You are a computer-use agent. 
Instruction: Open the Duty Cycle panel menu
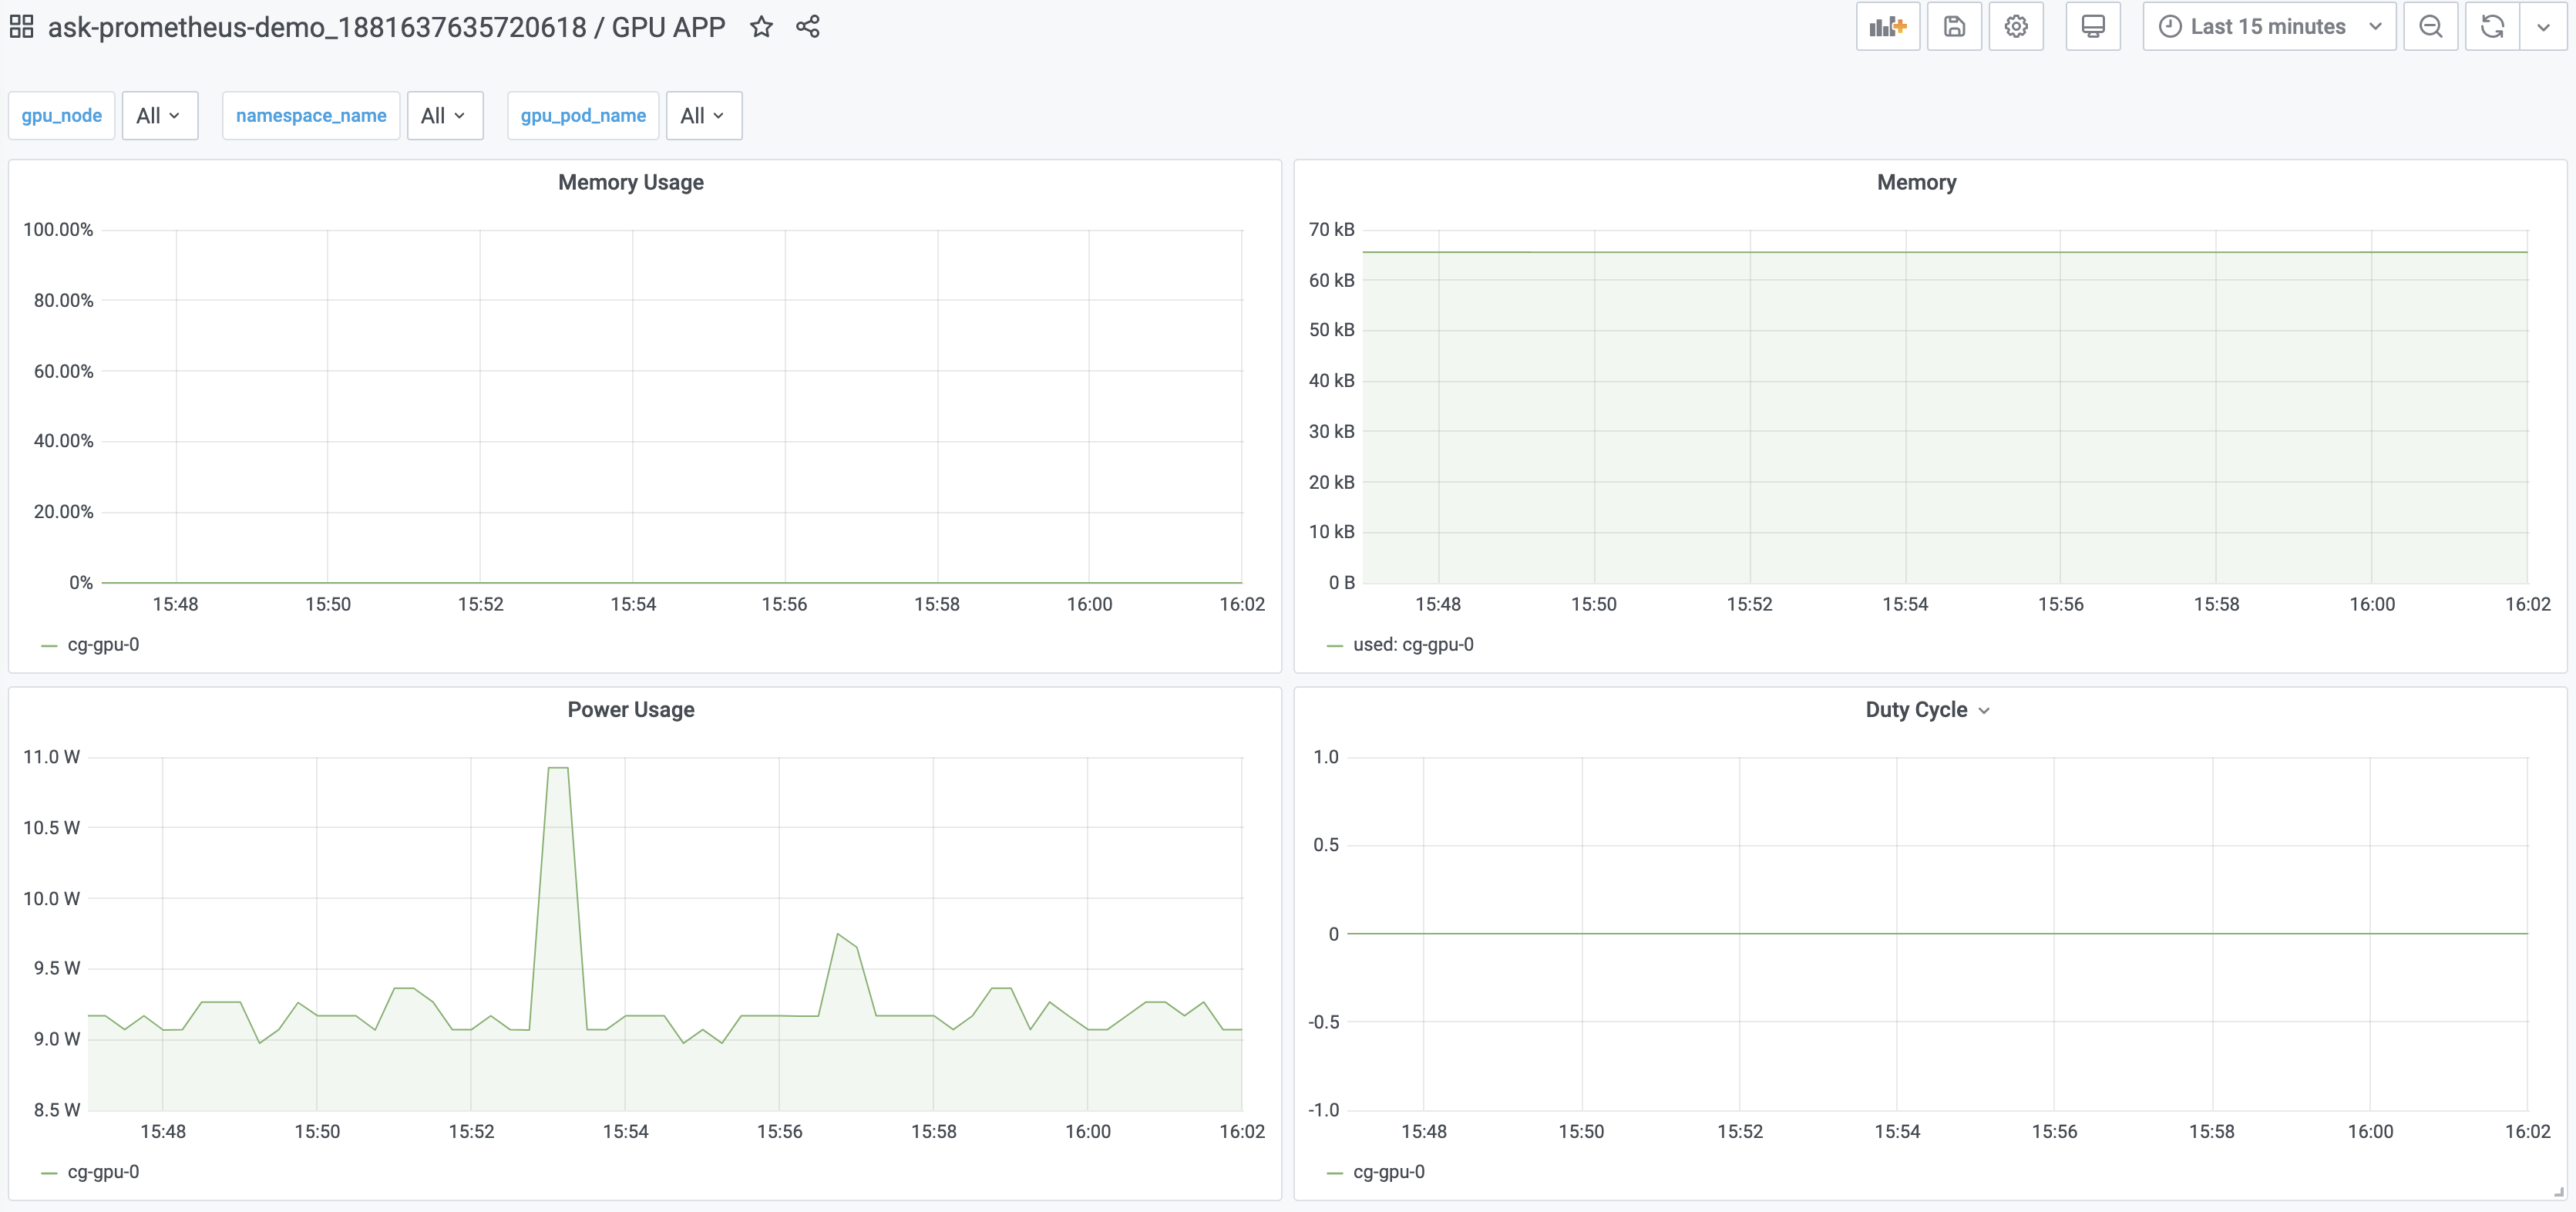(1985, 711)
